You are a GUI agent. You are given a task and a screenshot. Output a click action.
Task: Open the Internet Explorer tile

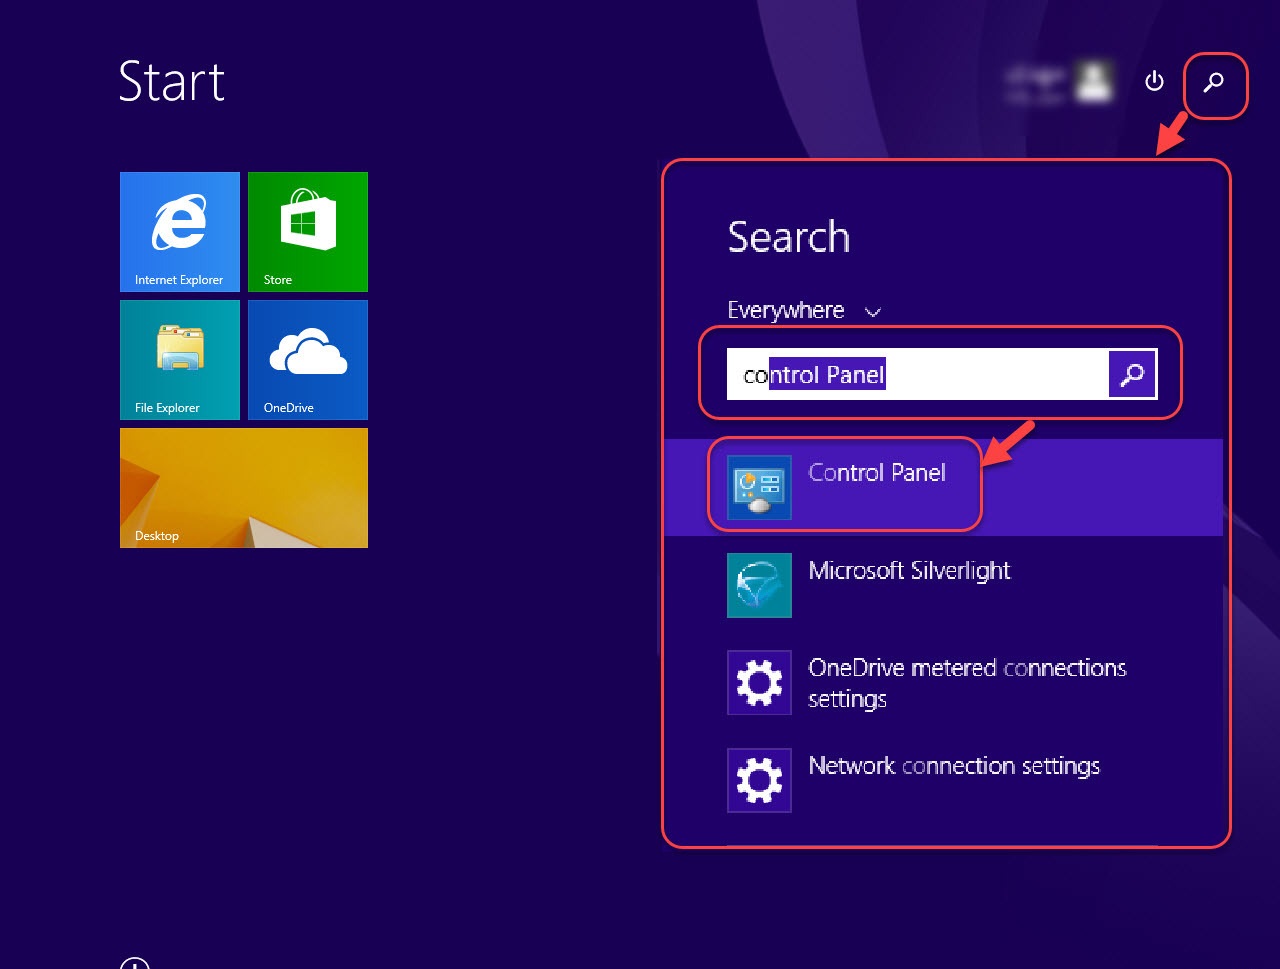click(180, 232)
